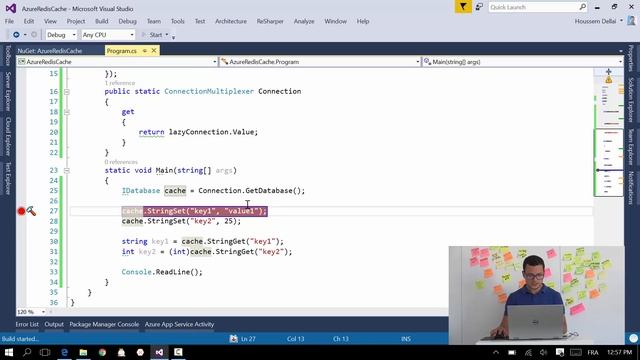Image resolution: width=640 pixels, height=360 pixels.
Task: Open the Debug configuration dropdown
Action: (x=61, y=35)
